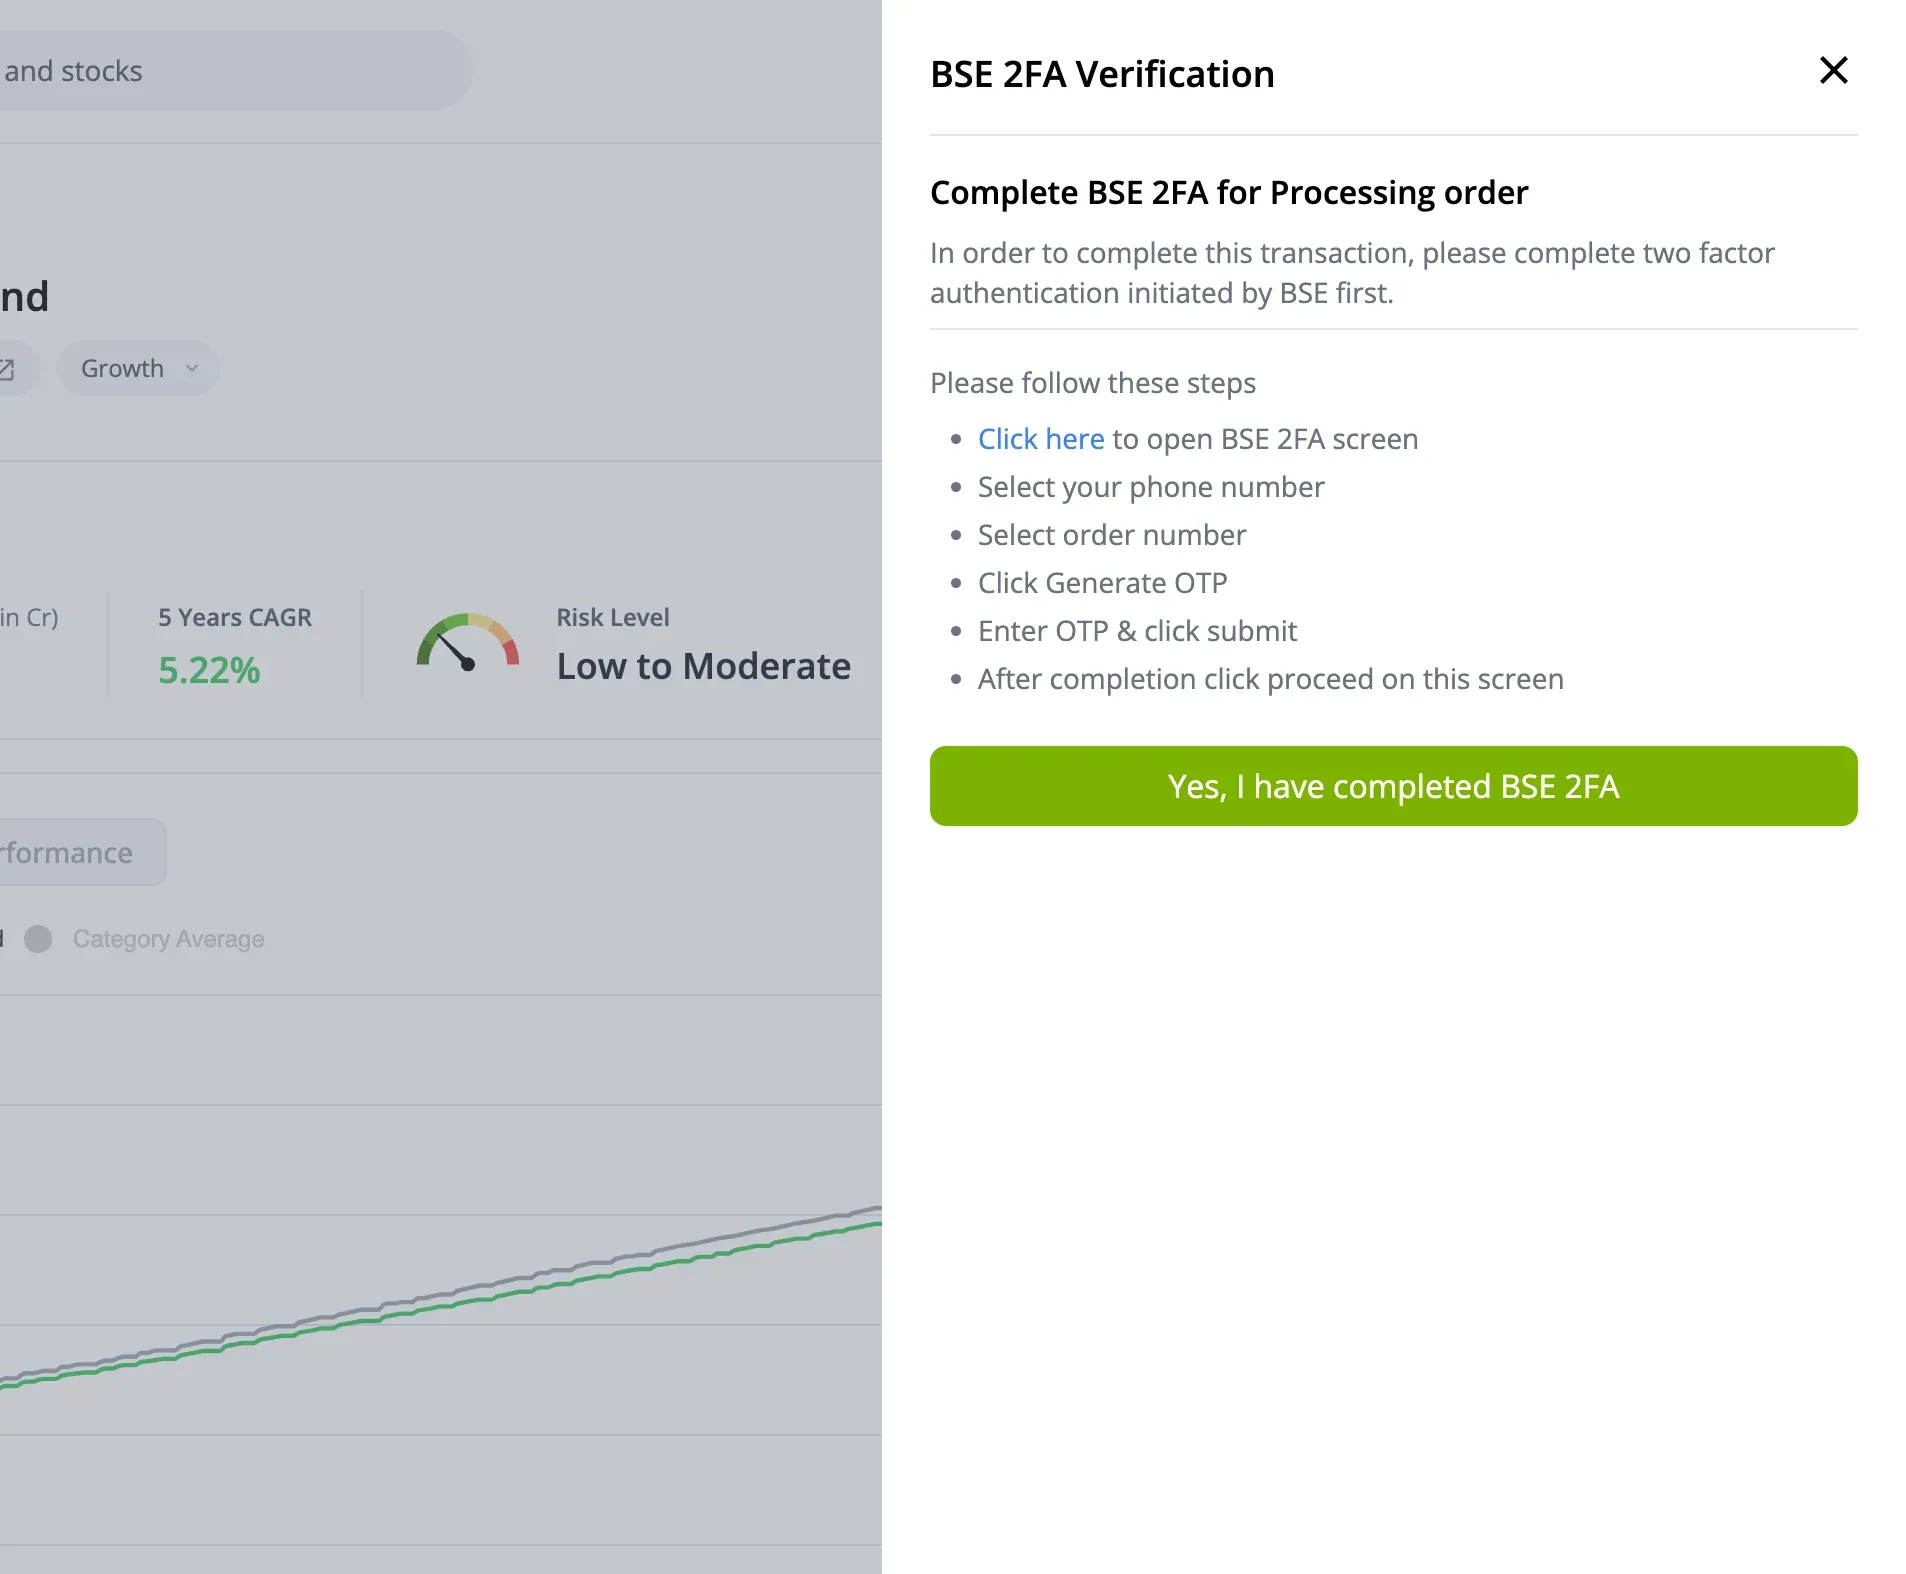Click the 5.22% CAGR value

209,670
